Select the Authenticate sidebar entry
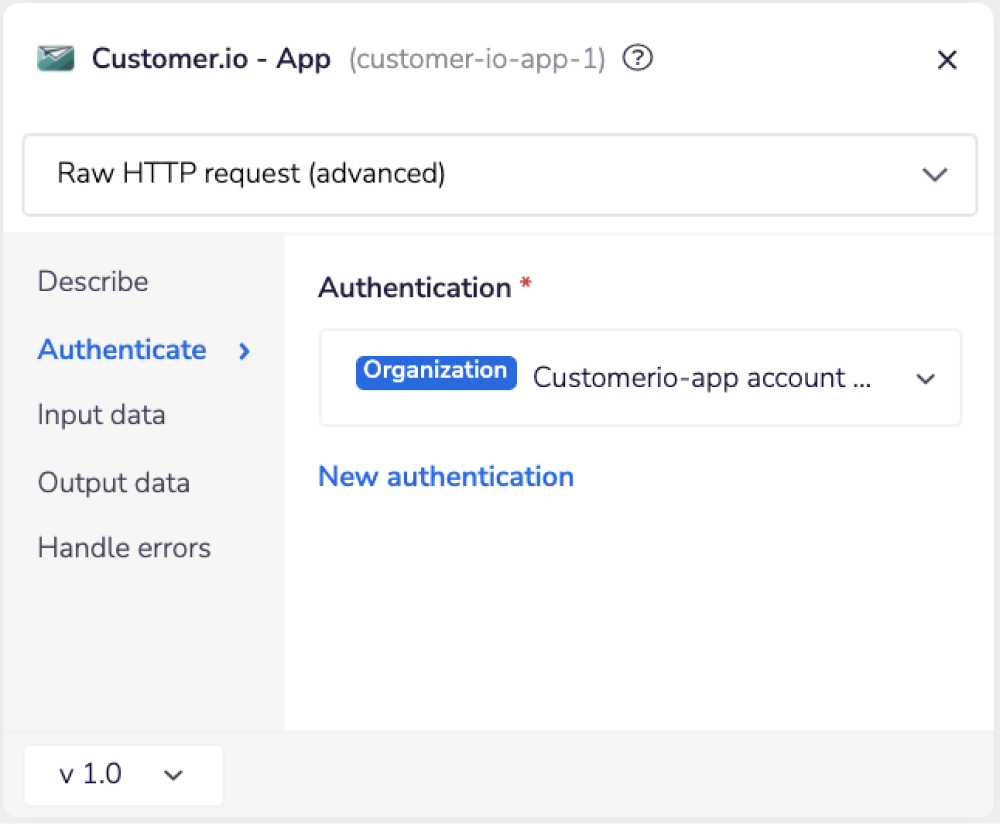The width and height of the screenshot is (1000, 824). [x=121, y=350]
